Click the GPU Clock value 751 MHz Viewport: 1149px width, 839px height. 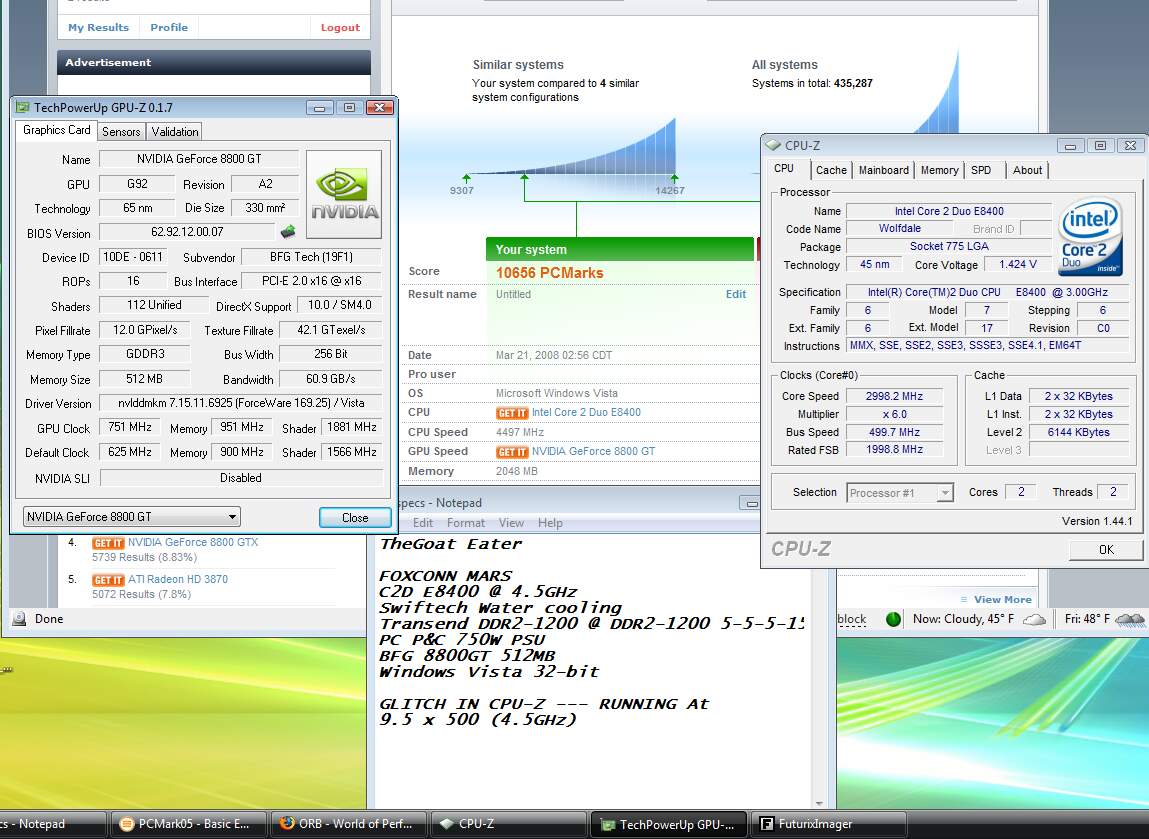[x=130, y=427]
